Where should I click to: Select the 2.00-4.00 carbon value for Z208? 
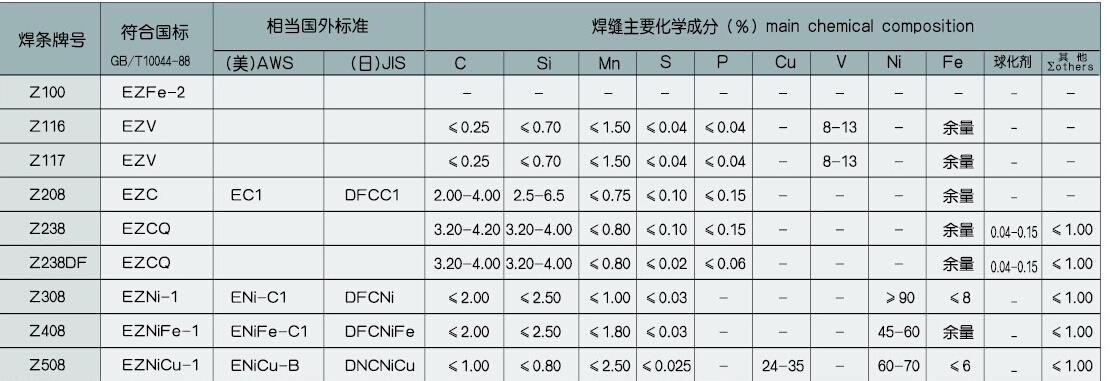(x=465, y=195)
